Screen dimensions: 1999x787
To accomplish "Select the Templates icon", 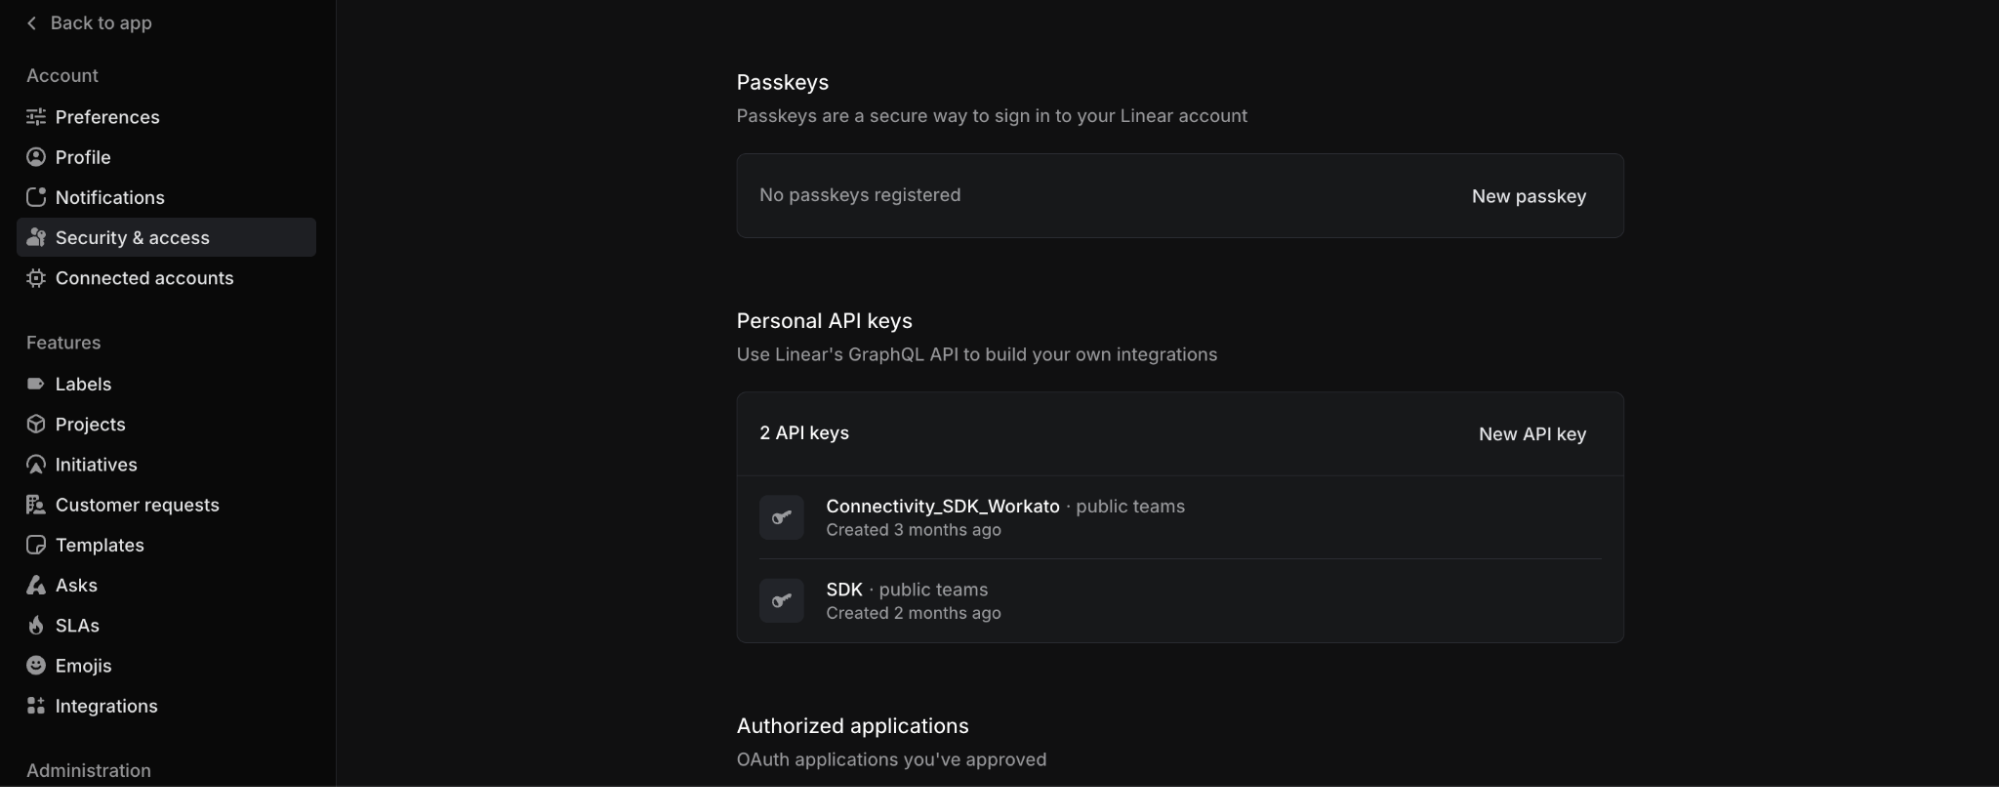I will click(36, 545).
